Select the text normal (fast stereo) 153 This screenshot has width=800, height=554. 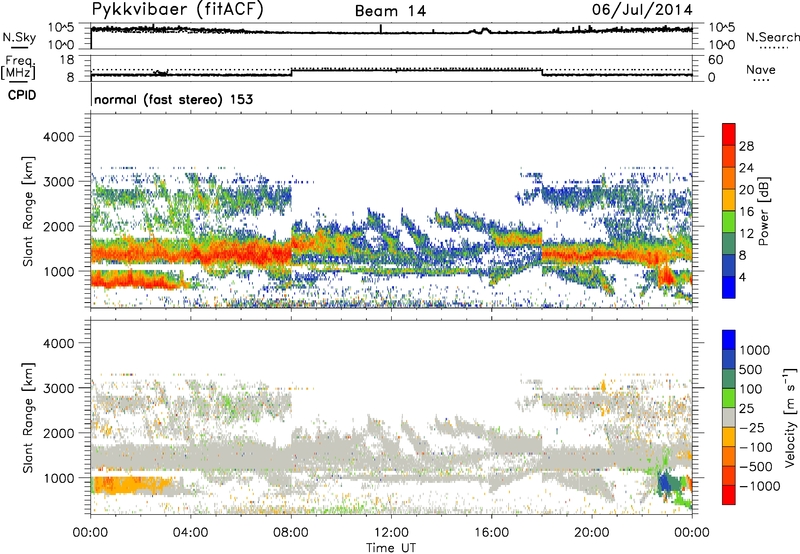[x=173, y=99]
